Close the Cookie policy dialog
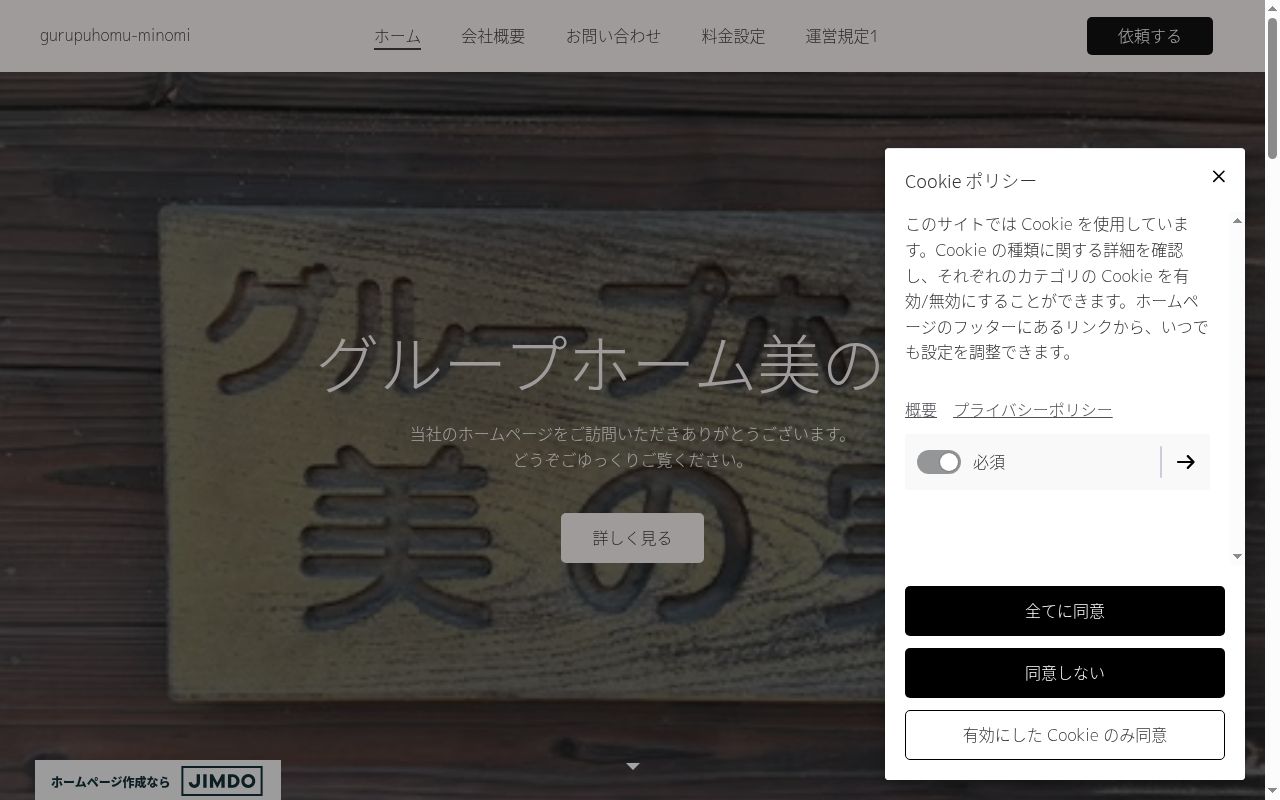The width and height of the screenshot is (1280, 800). coord(1218,176)
